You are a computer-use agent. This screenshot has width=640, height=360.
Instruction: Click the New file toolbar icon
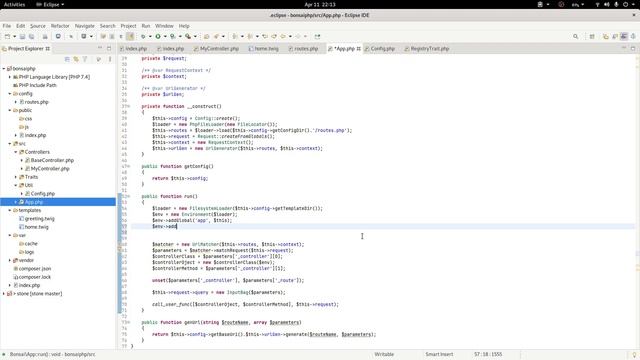click(x=7, y=36)
